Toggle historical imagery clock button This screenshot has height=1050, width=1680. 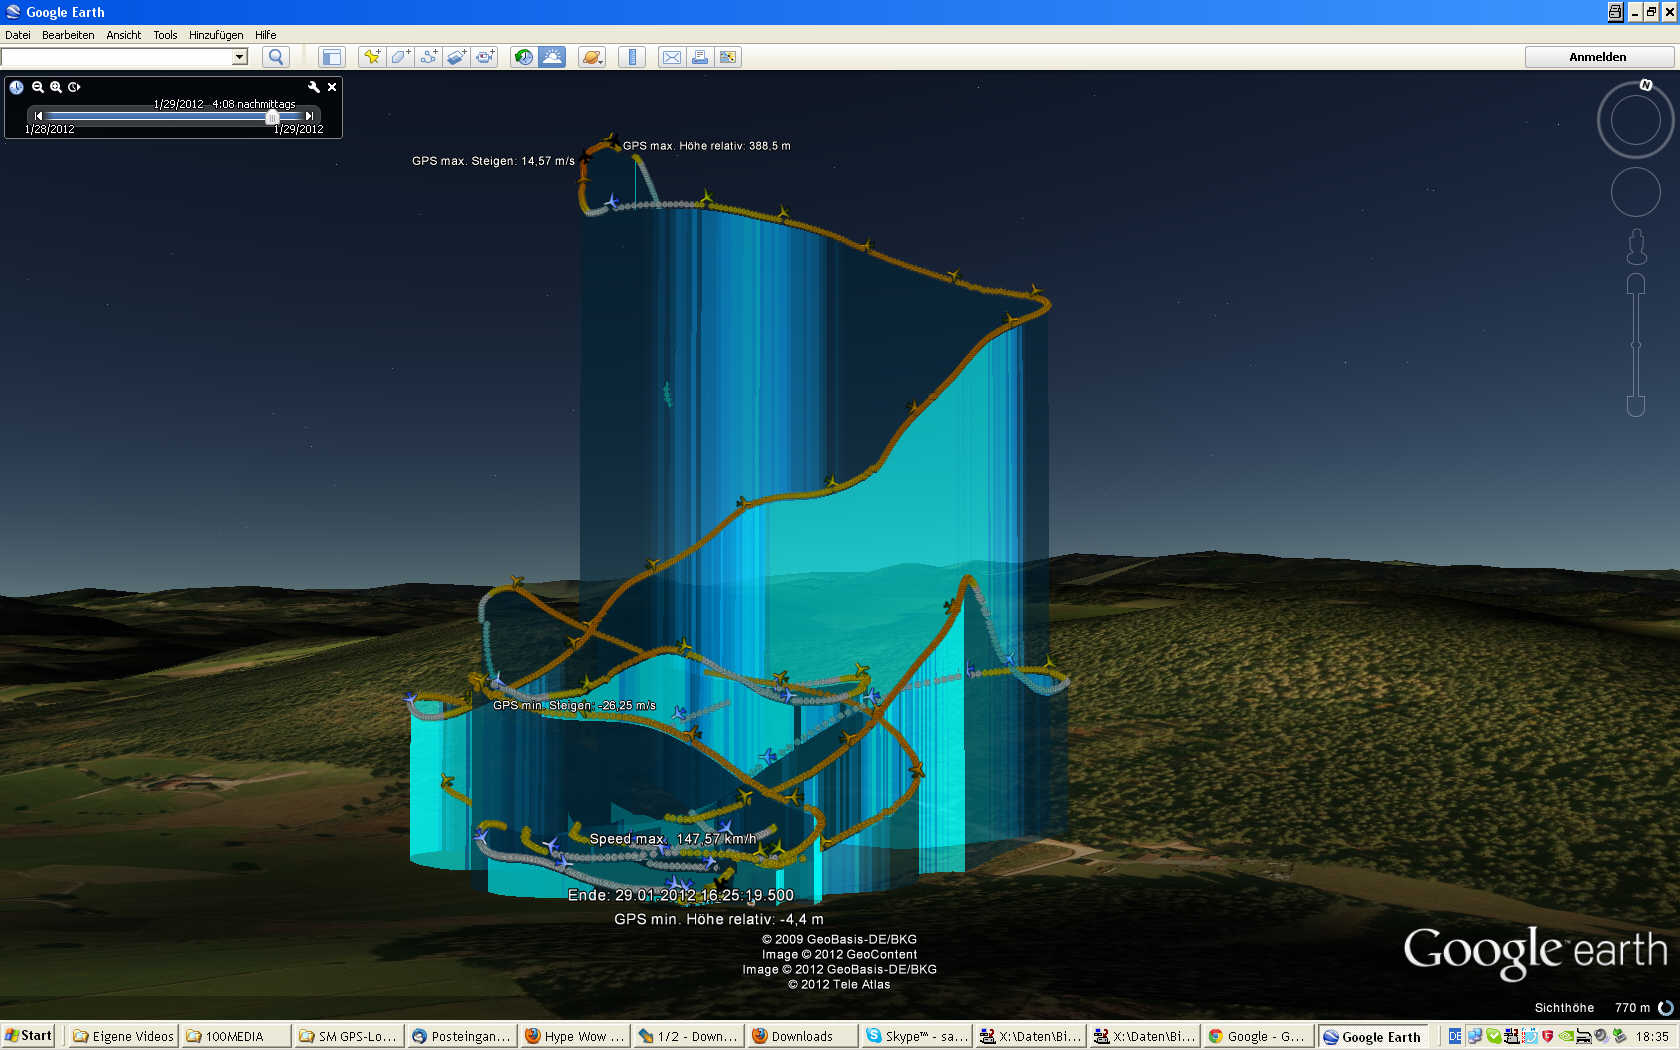[x=523, y=57]
